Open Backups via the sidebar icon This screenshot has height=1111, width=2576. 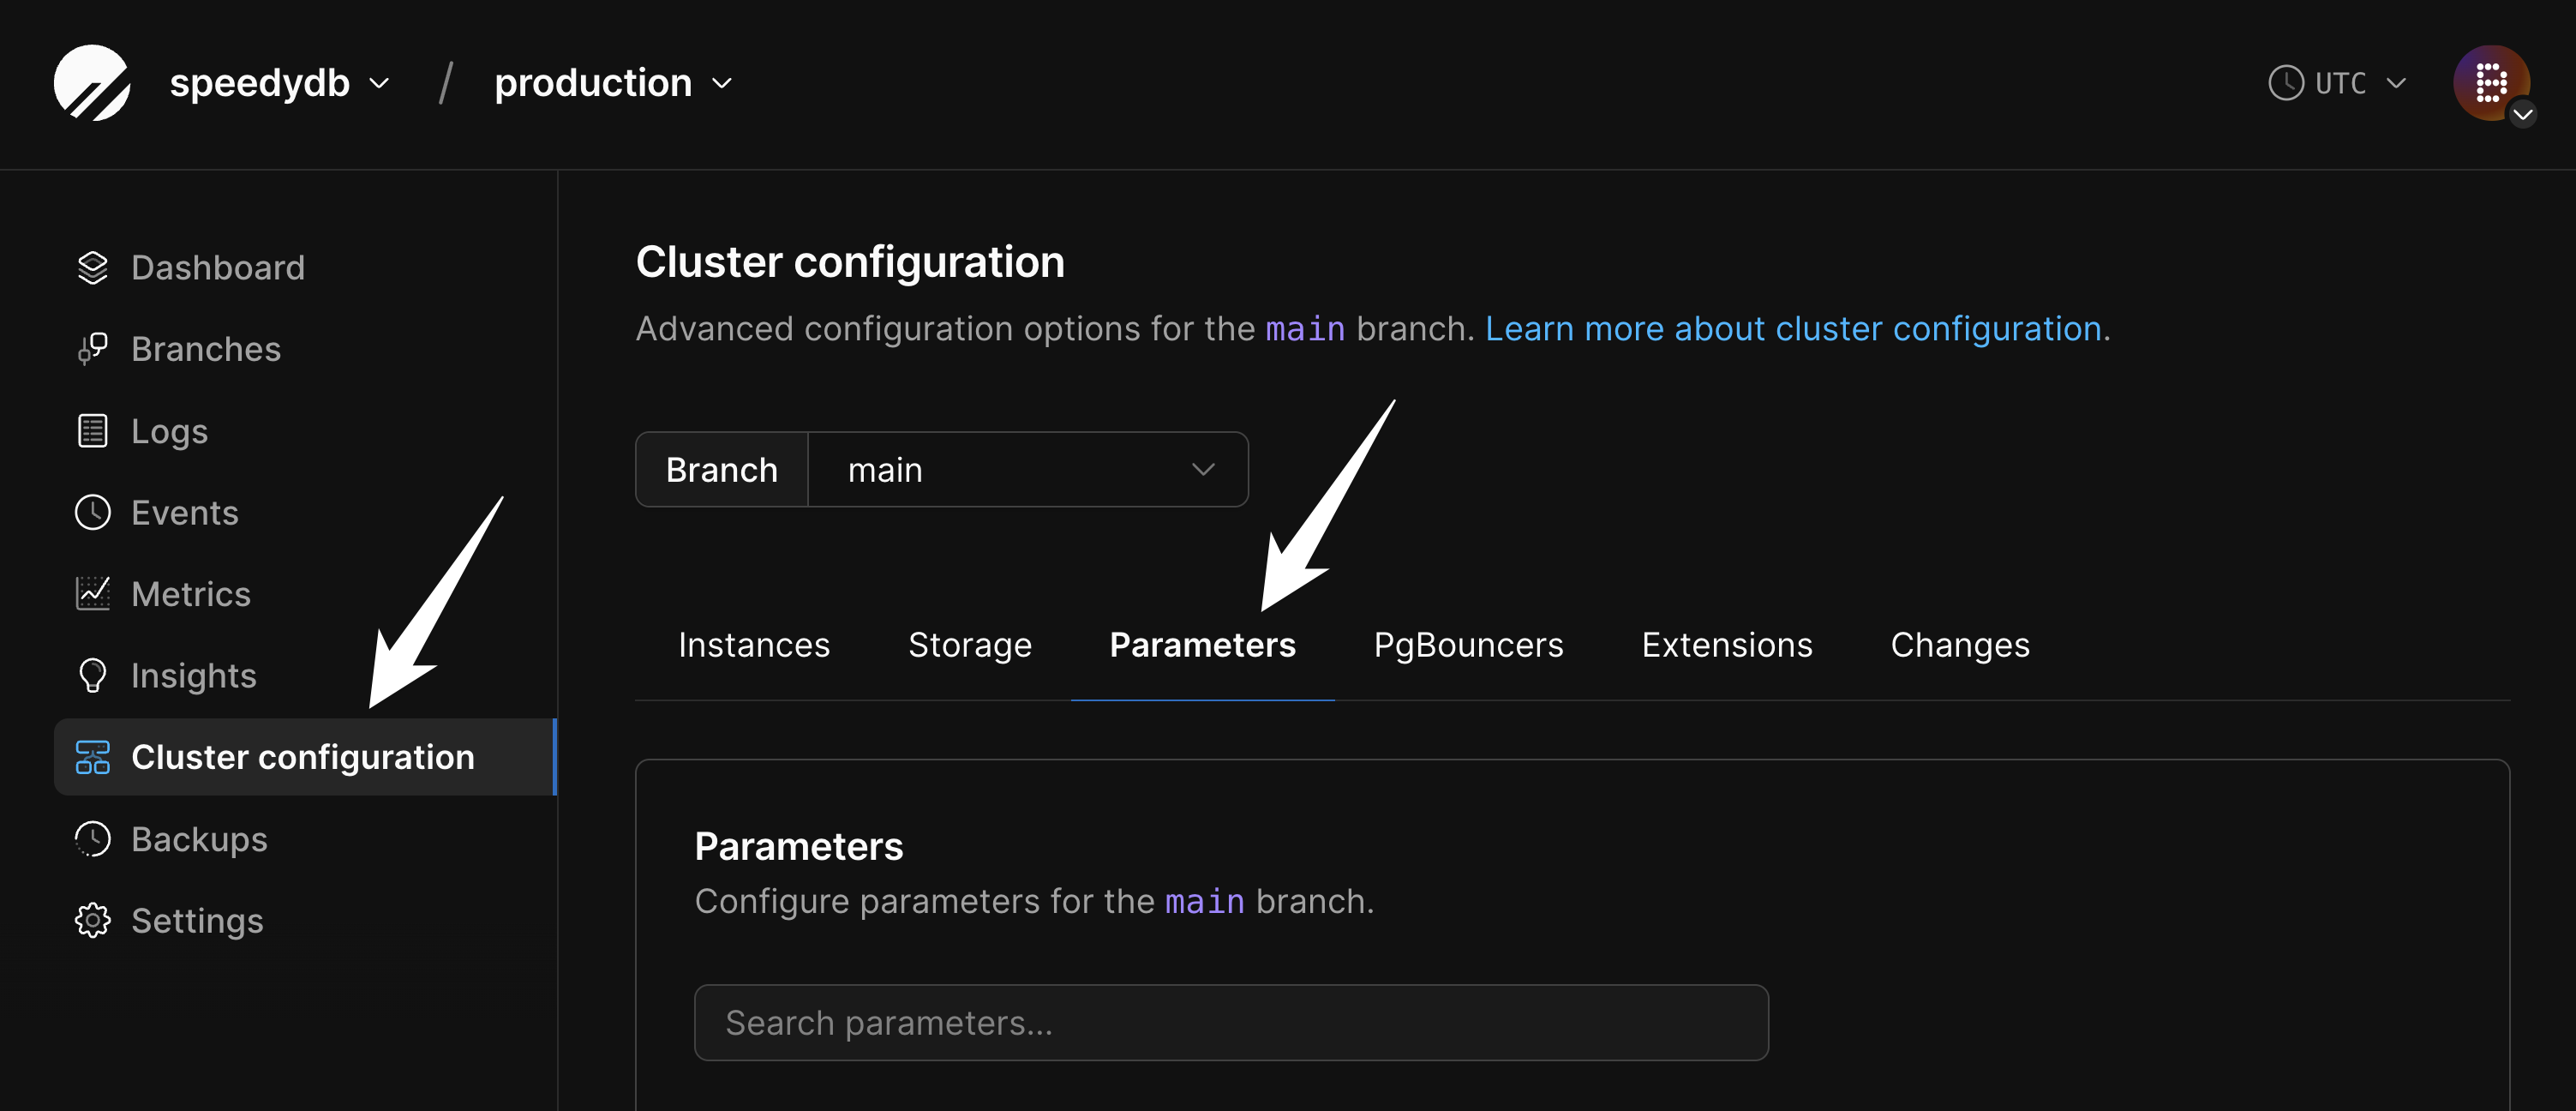[x=92, y=838]
